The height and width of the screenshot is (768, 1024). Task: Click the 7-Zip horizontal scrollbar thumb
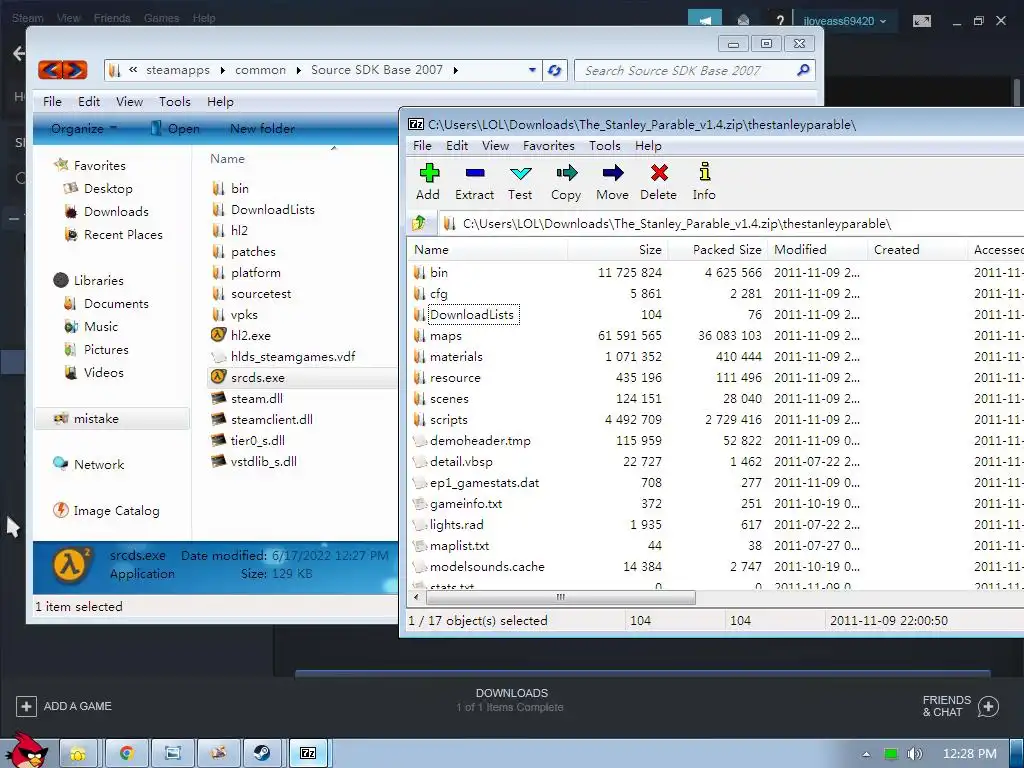click(560, 597)
